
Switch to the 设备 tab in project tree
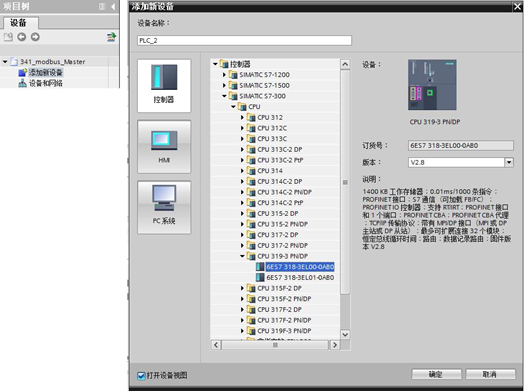point(20,23)
